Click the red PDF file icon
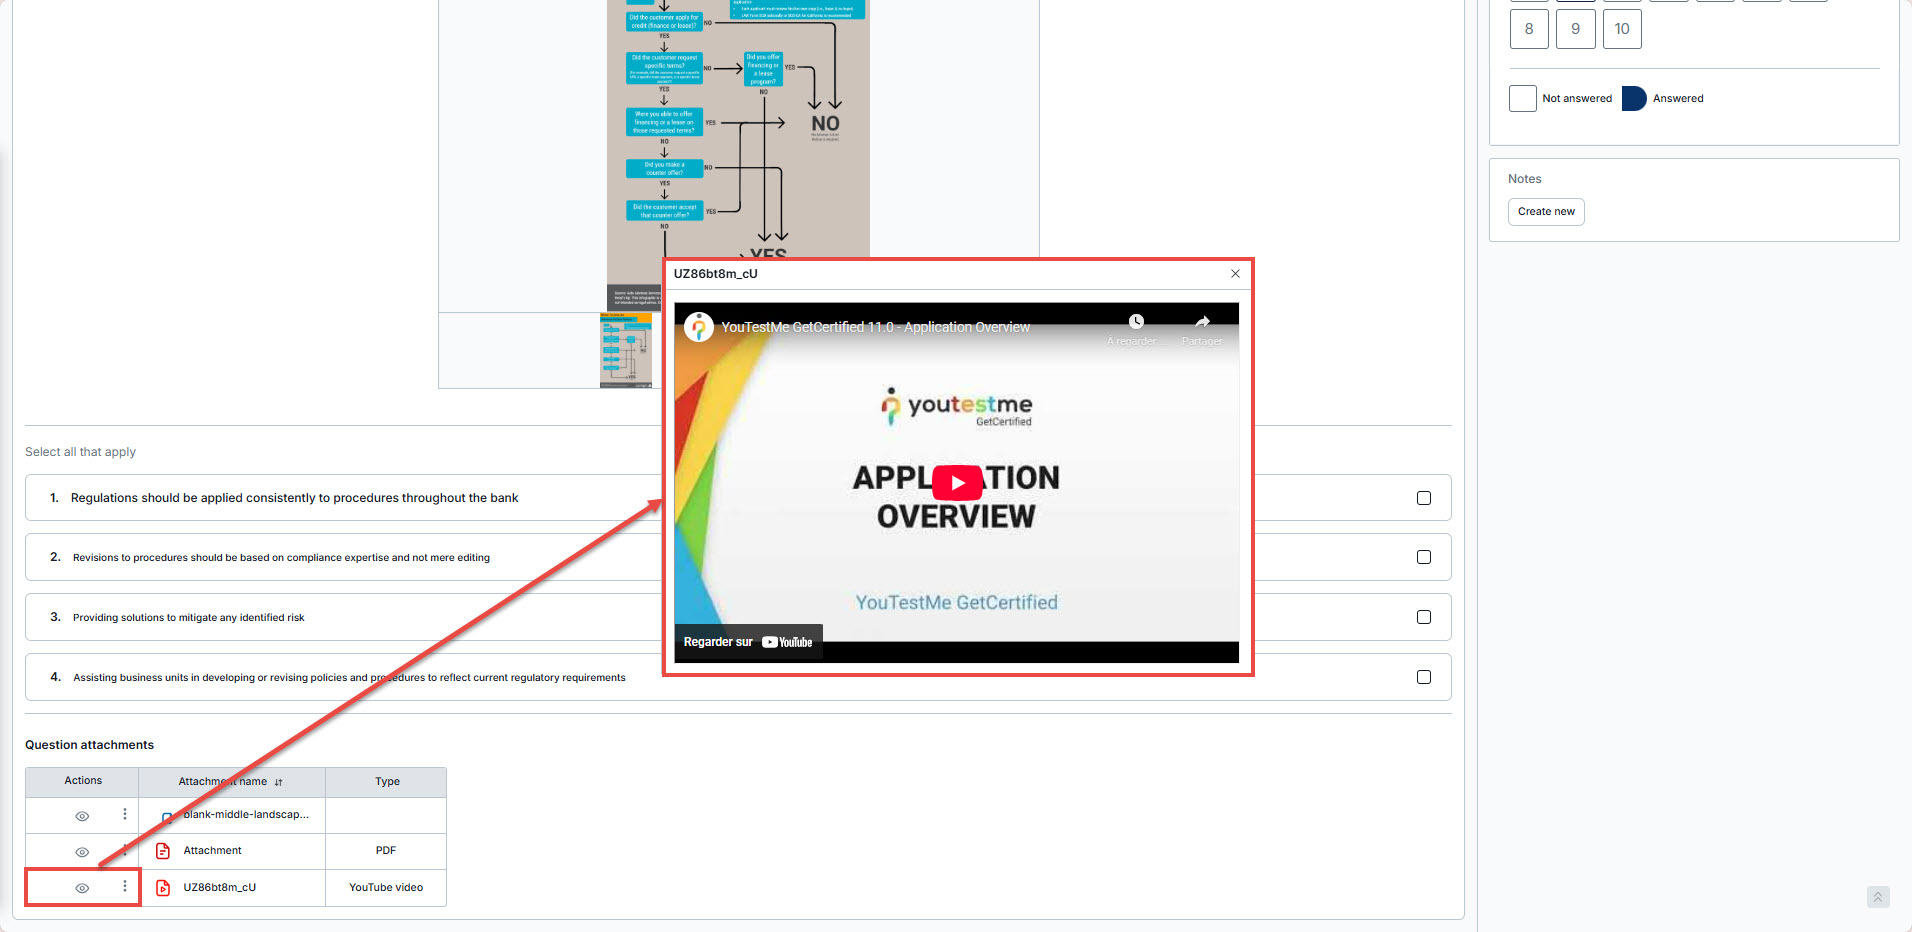The image size is (1912, 932). pyautogui.click(x=163, y=851)
